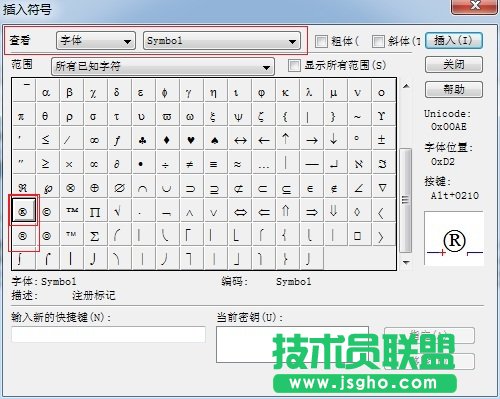This screenshot has height=399, width=500.
Task: Open the Symbol font dropdown
Action: (222, 41)
